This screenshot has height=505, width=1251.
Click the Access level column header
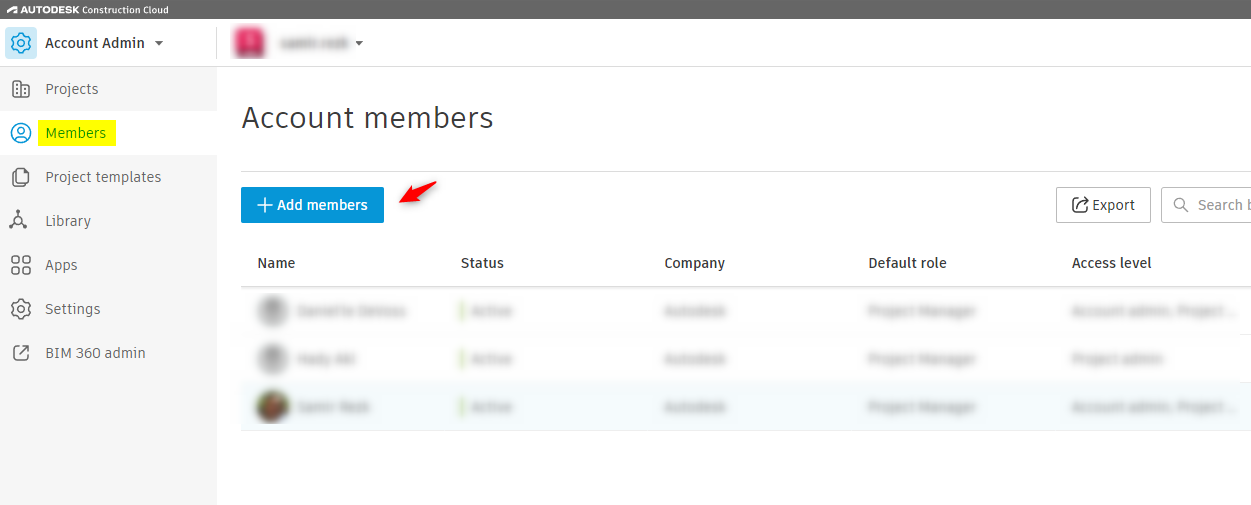tap(1111, 263)
